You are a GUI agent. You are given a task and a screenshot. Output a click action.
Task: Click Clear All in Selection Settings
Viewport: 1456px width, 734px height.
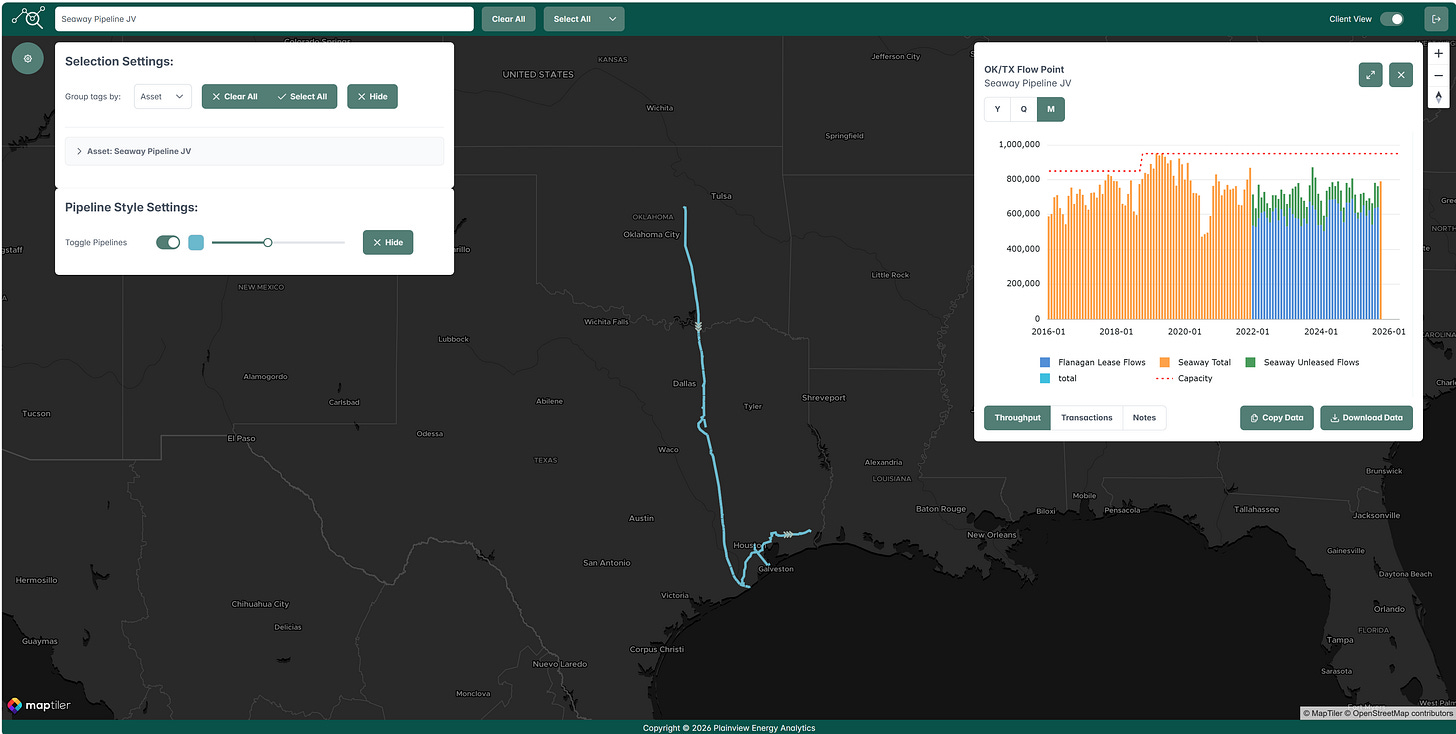[x=235, y=97]
